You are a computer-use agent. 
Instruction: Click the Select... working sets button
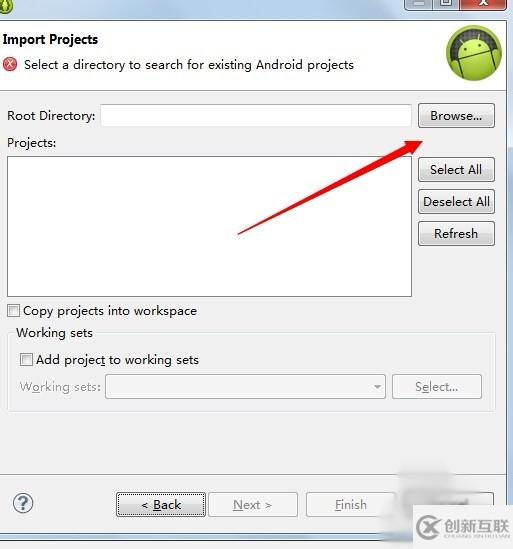437,387
